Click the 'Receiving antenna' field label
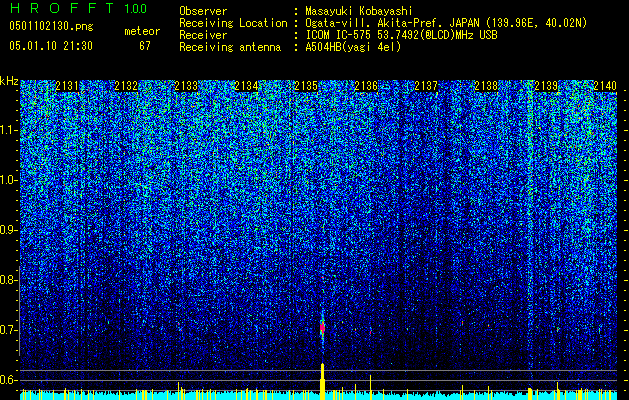 pyautogui.click(x=230, y=47)
